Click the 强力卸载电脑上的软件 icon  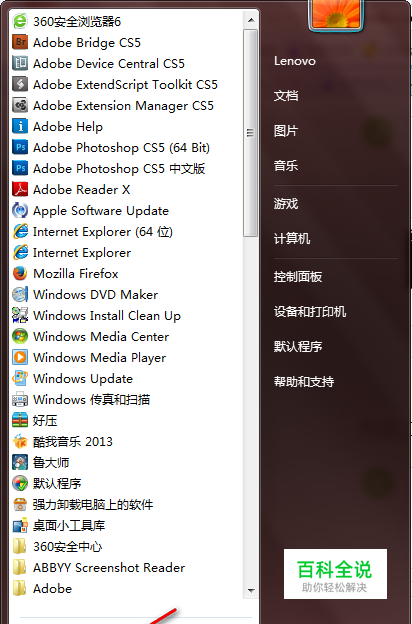click(x=20, y=505)
